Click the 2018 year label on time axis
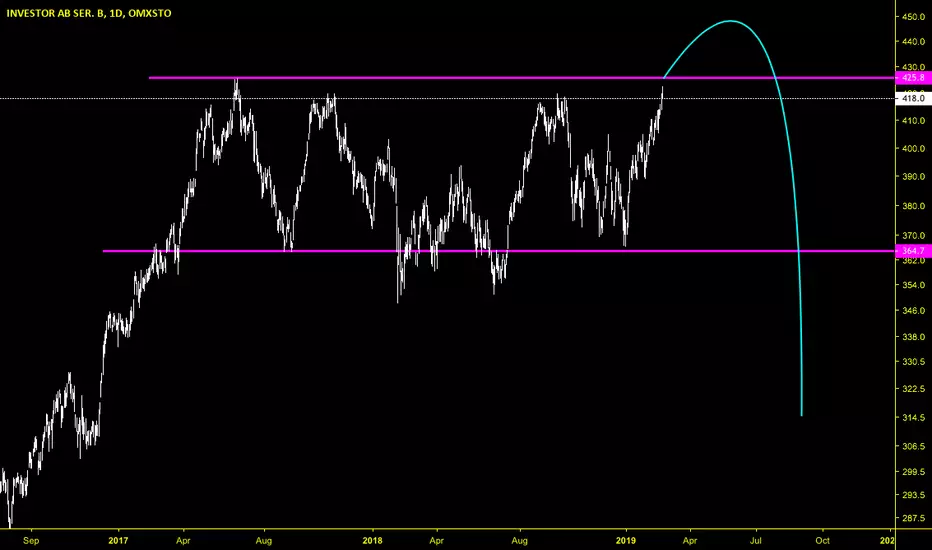 point(373,540)
